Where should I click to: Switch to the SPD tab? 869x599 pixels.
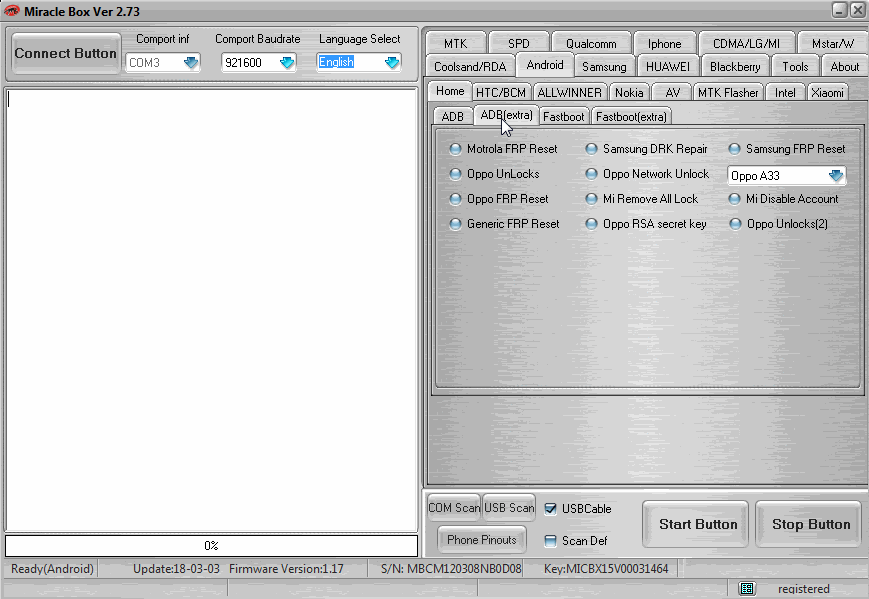pos(519,43)
